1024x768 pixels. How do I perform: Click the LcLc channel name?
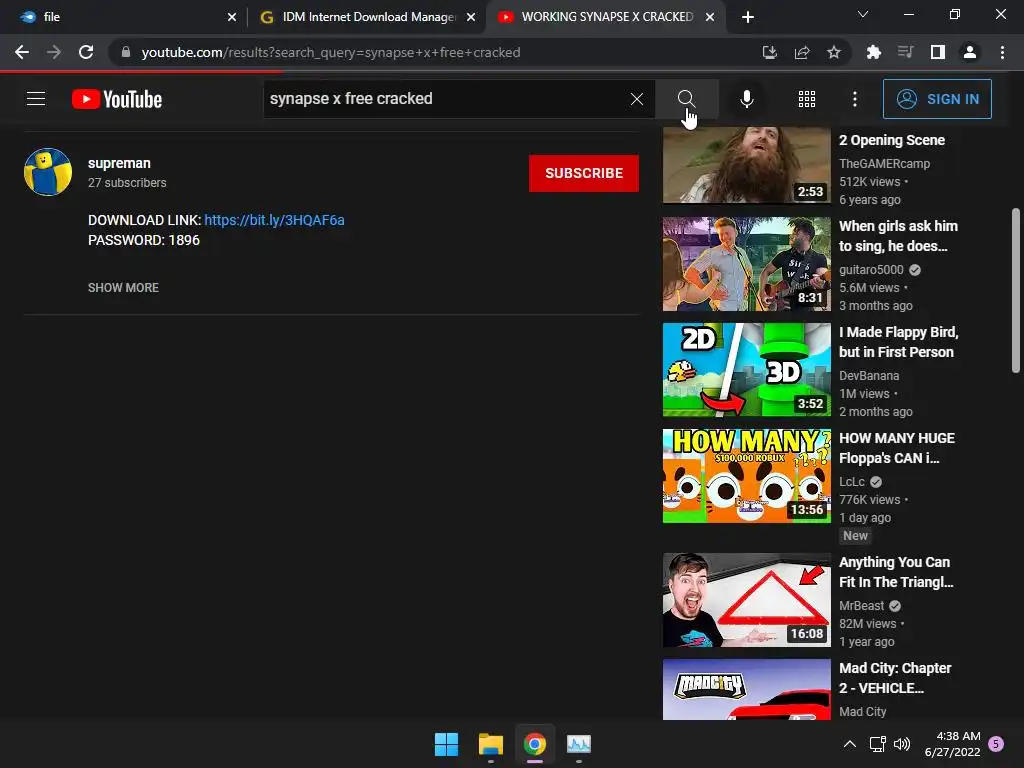pyautogui.click(x=852, y=481)
